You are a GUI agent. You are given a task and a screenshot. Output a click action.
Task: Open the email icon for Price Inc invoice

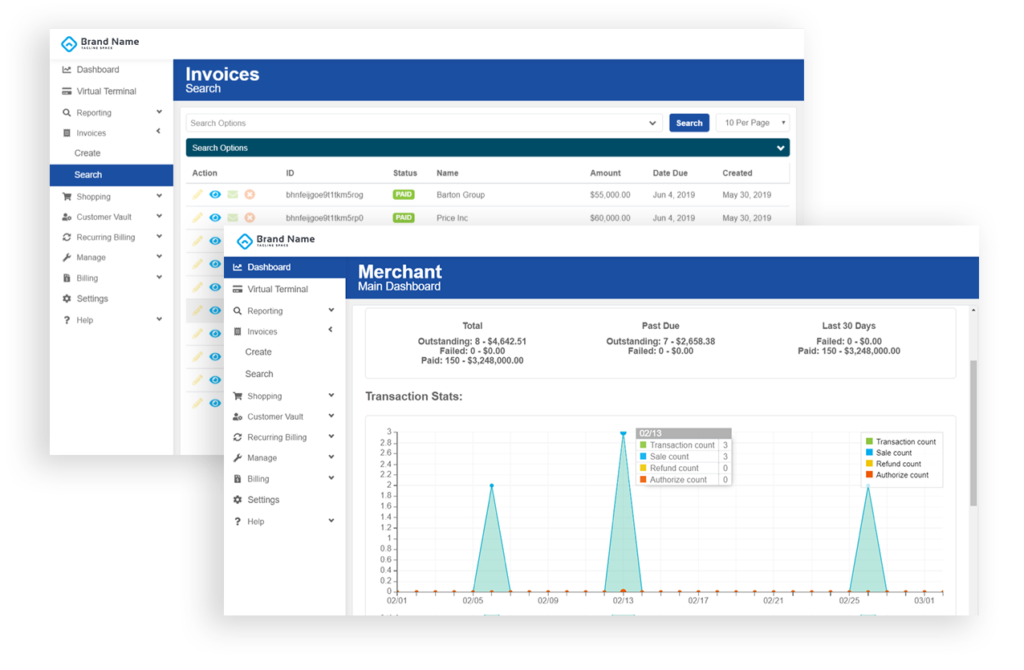pos(231,217)
